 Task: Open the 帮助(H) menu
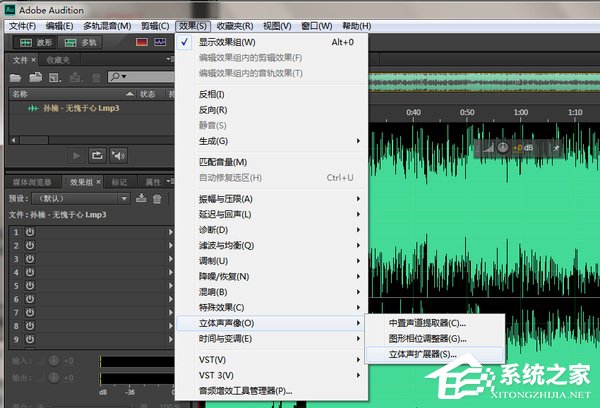coord(357,26)
